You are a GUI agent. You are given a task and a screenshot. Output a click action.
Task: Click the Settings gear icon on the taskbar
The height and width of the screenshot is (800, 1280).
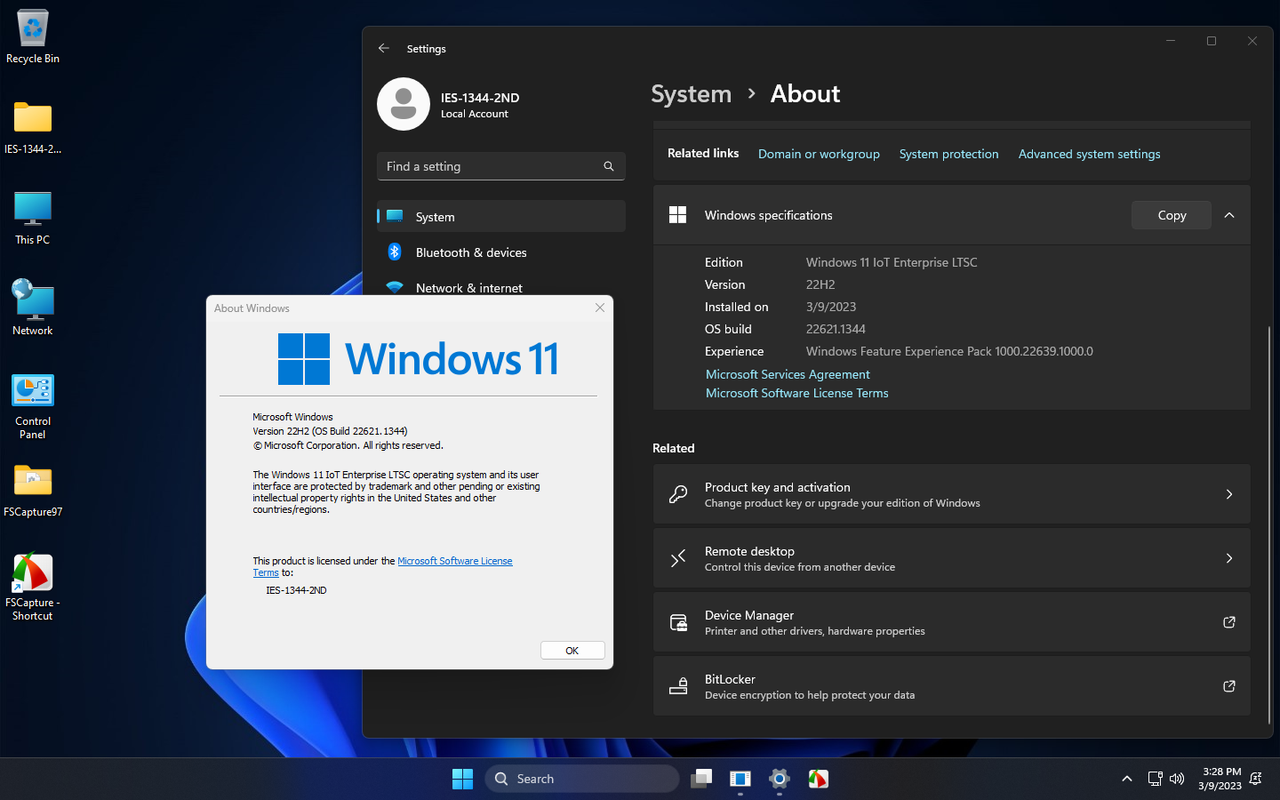pos(779,778)
